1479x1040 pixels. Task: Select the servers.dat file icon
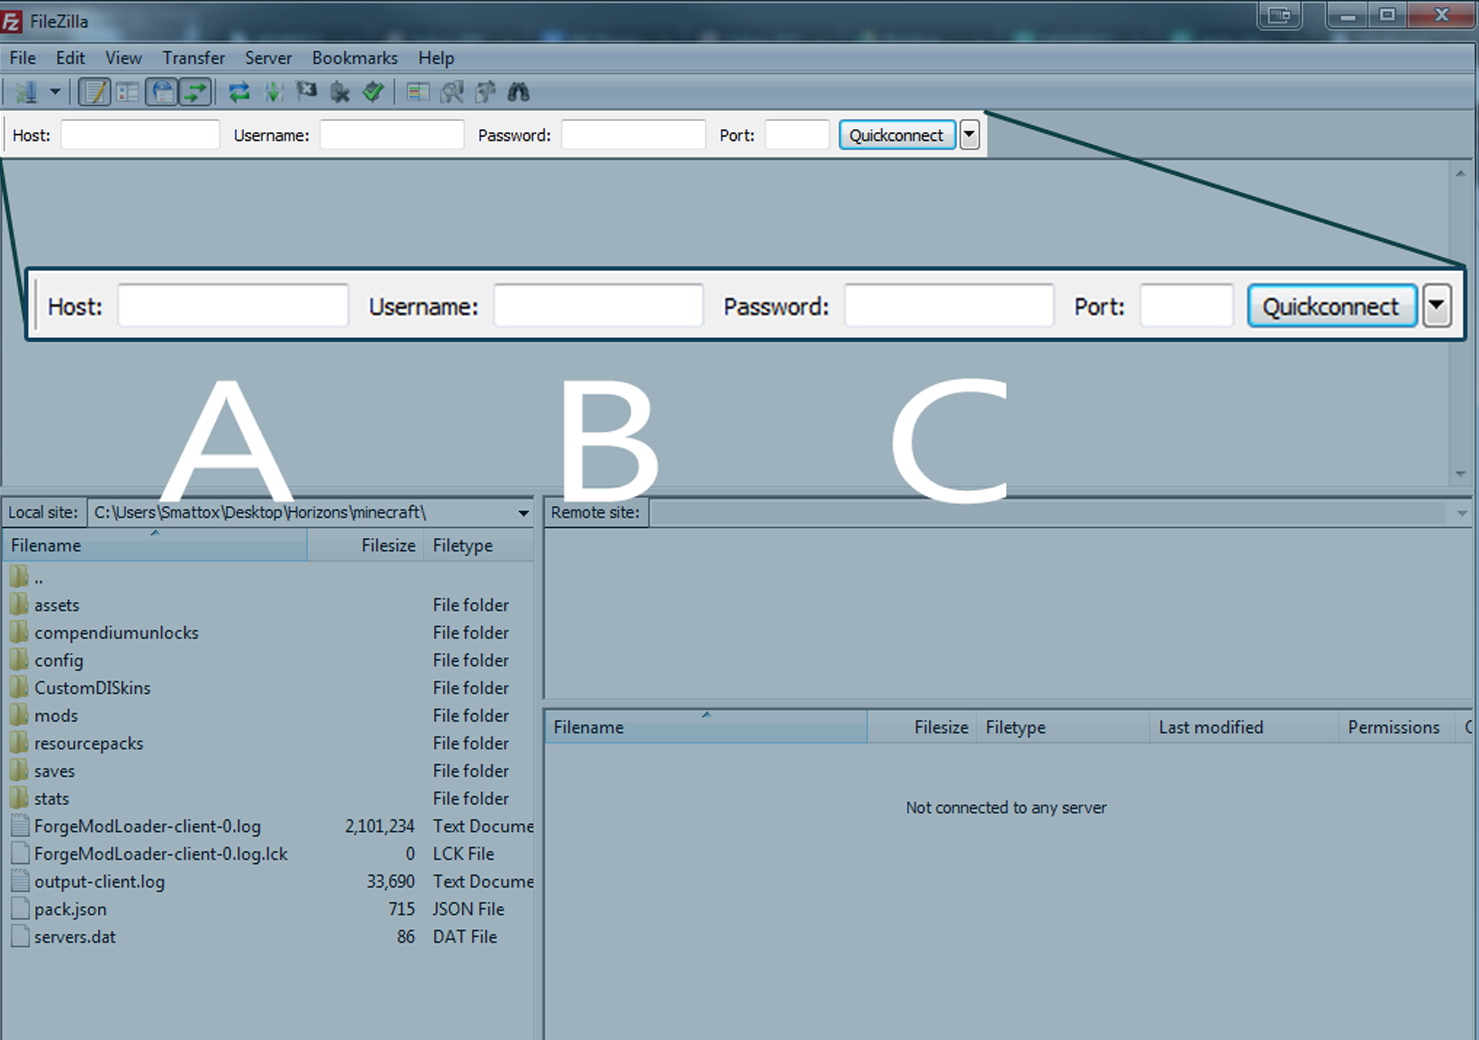coord(20,937)
